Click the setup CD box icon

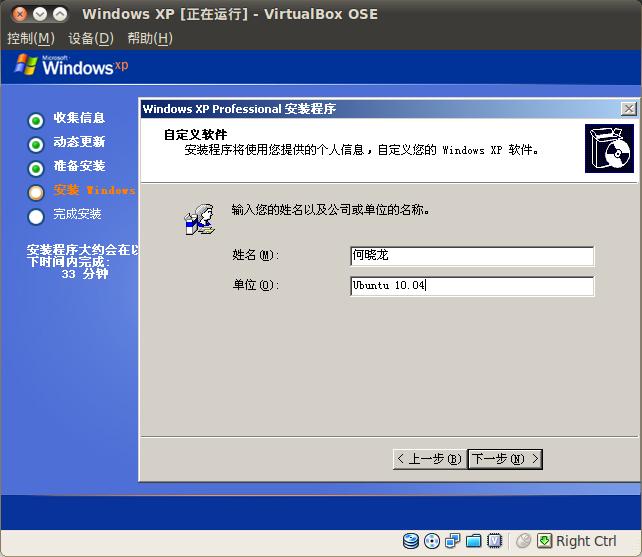coord(609,149)
